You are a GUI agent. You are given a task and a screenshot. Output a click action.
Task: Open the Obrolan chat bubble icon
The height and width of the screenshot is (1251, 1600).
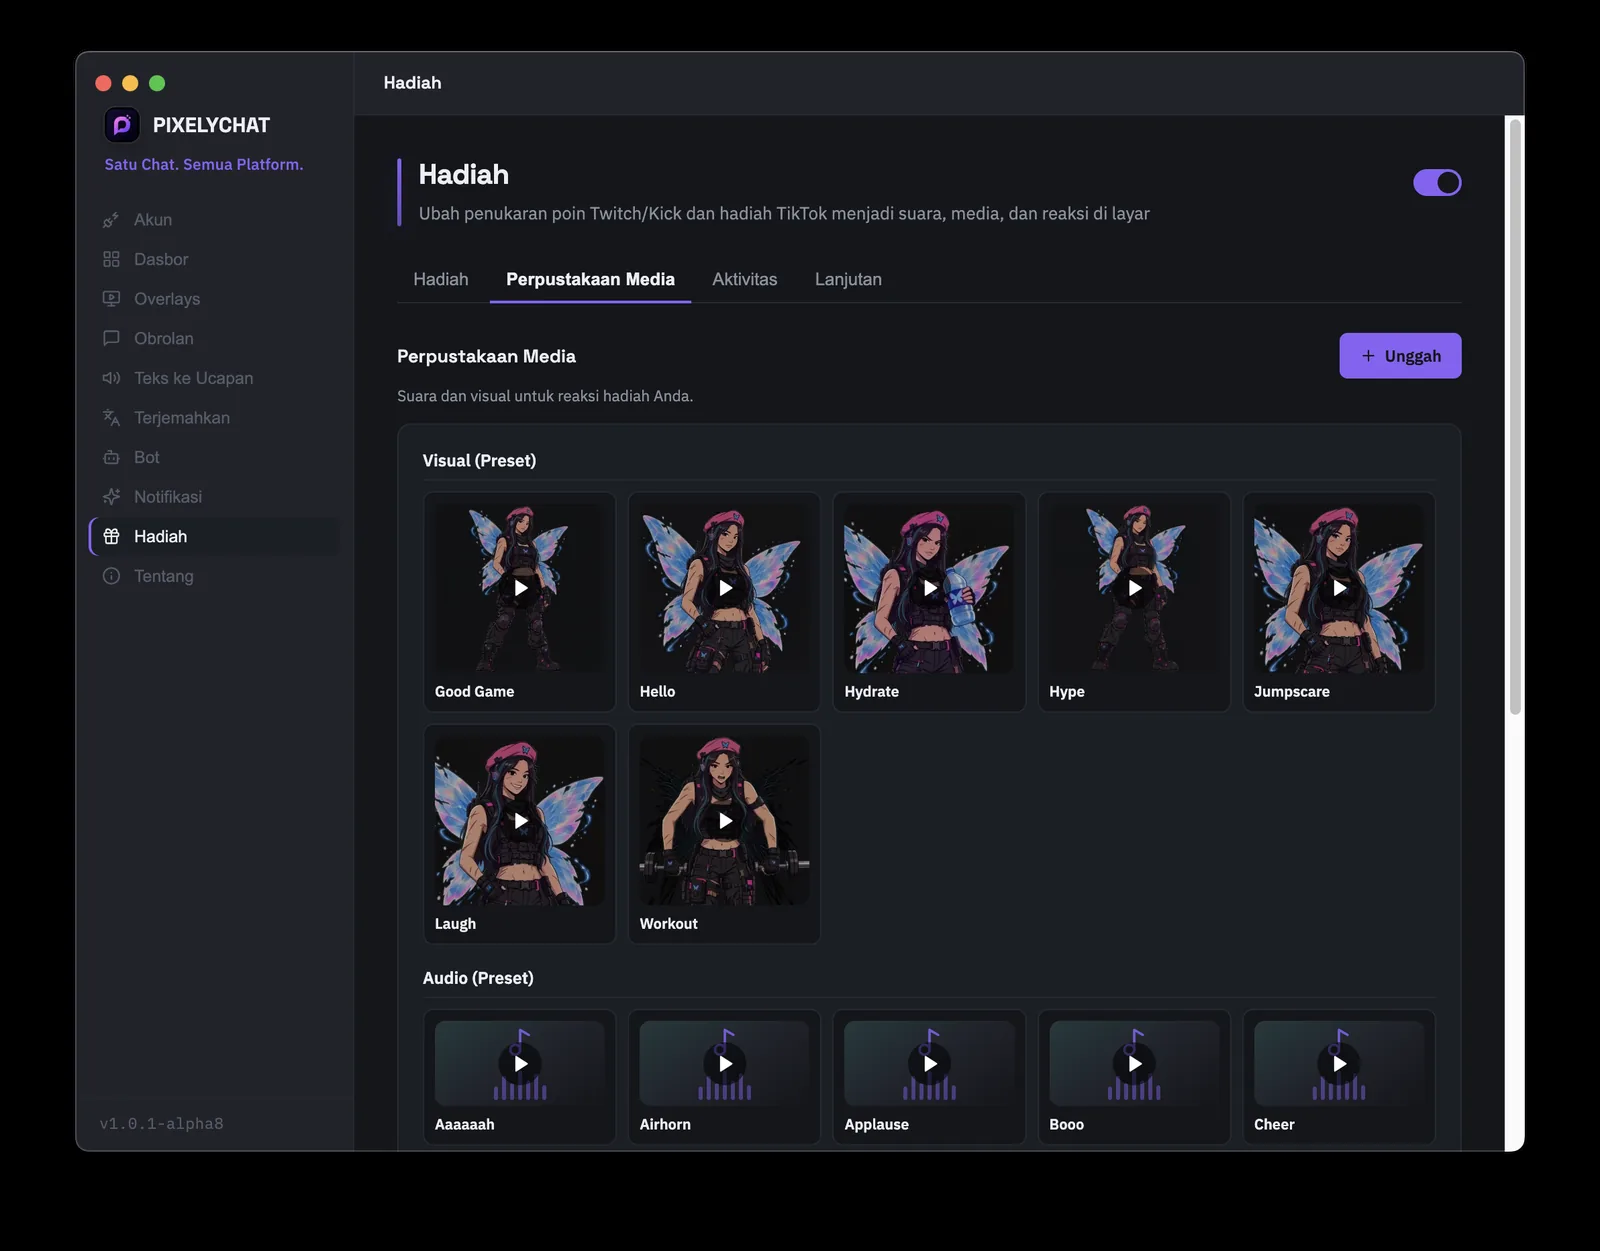pyautogui.click(x=111, y=338)
